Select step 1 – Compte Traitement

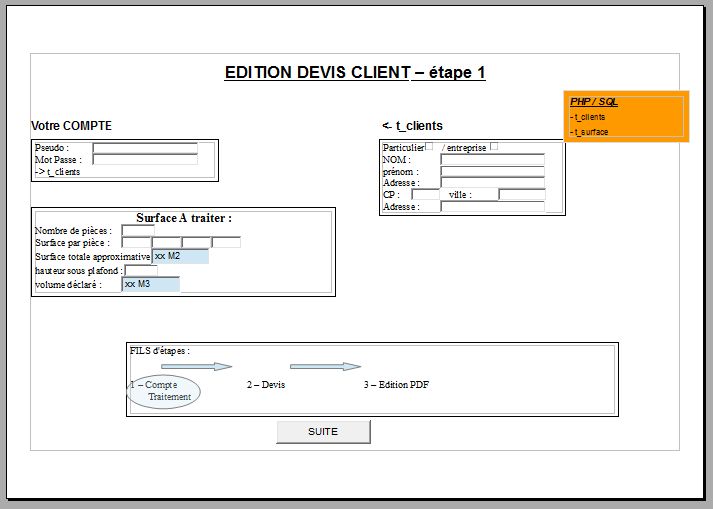coord(163,391)
